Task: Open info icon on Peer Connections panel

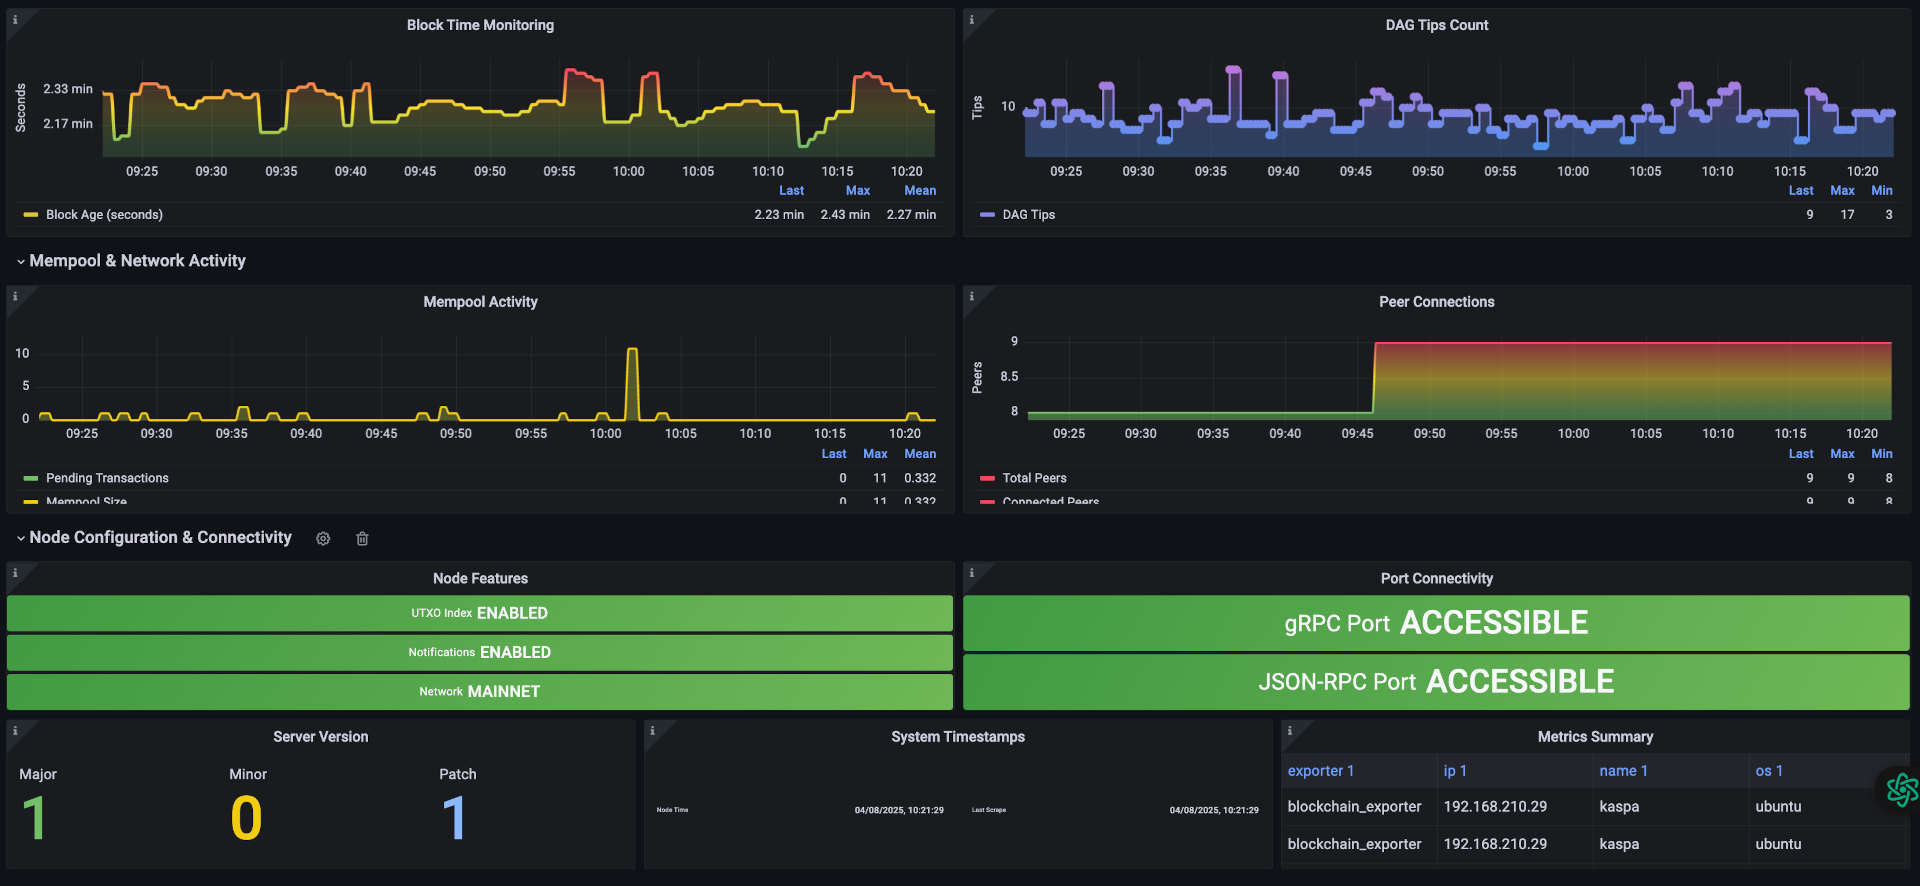Action: 971,296
